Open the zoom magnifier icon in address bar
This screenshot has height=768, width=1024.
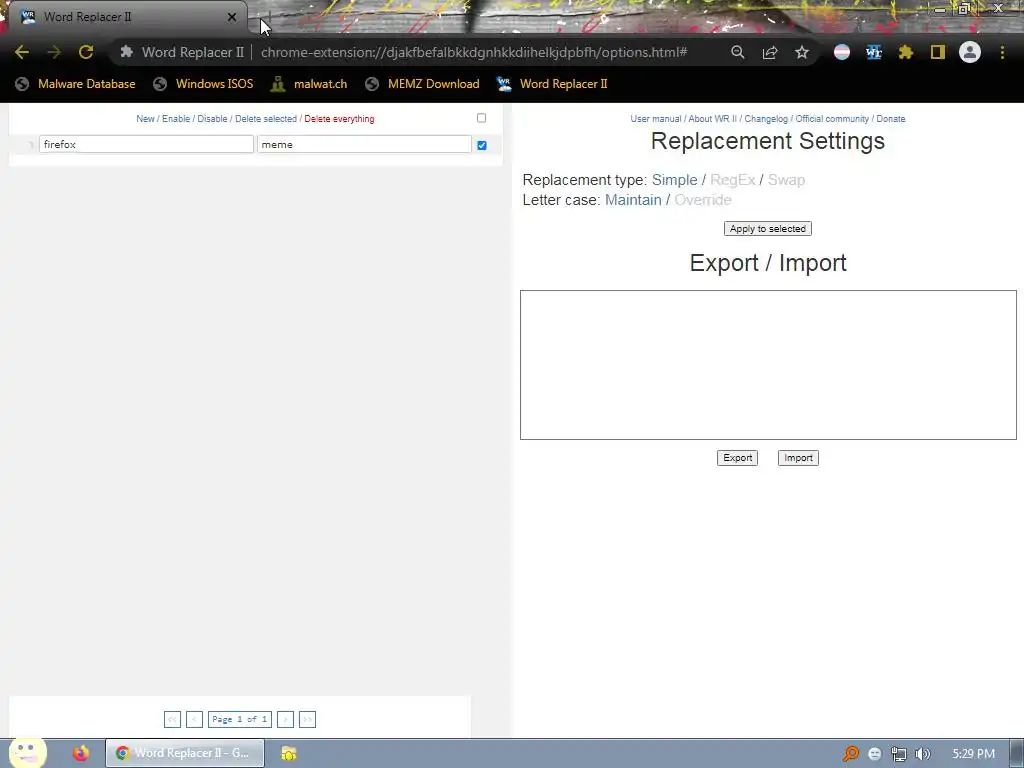coord(738,52)
